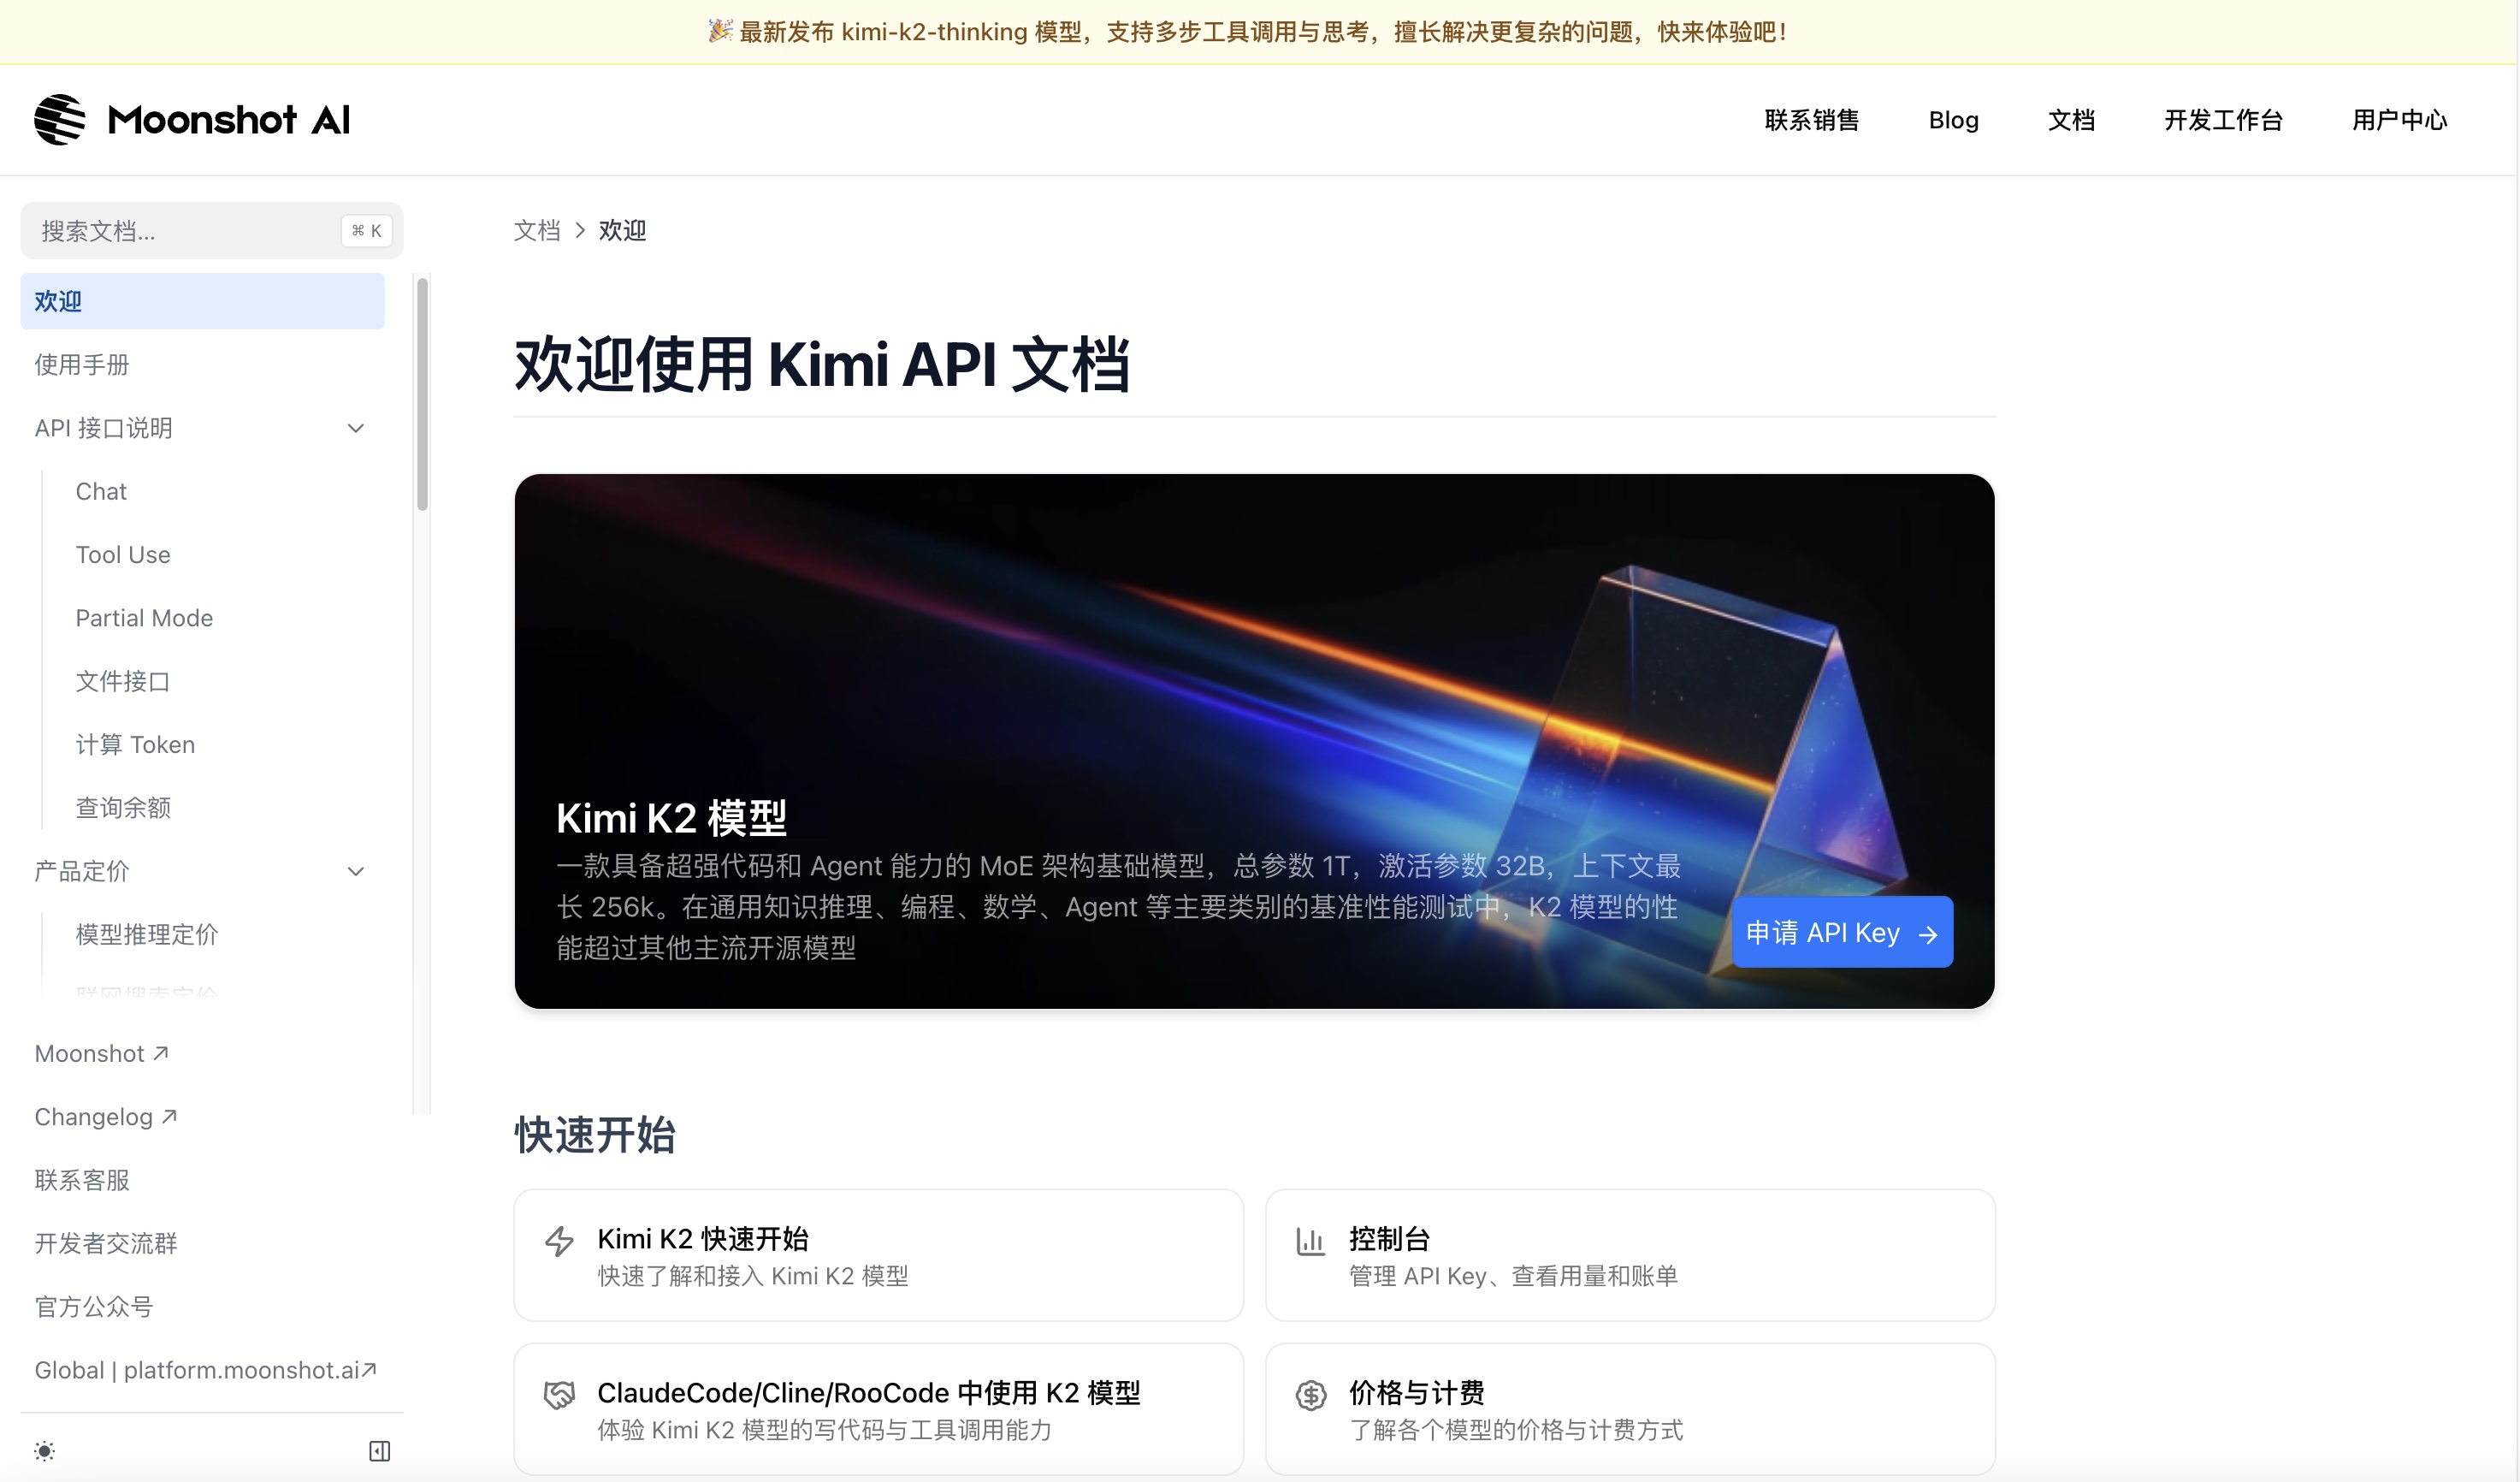Image resolution: width=2520 pixels, height=1482 pixels.
Task: Open the 文档 breadcrumb item
Action: [536, 230]
